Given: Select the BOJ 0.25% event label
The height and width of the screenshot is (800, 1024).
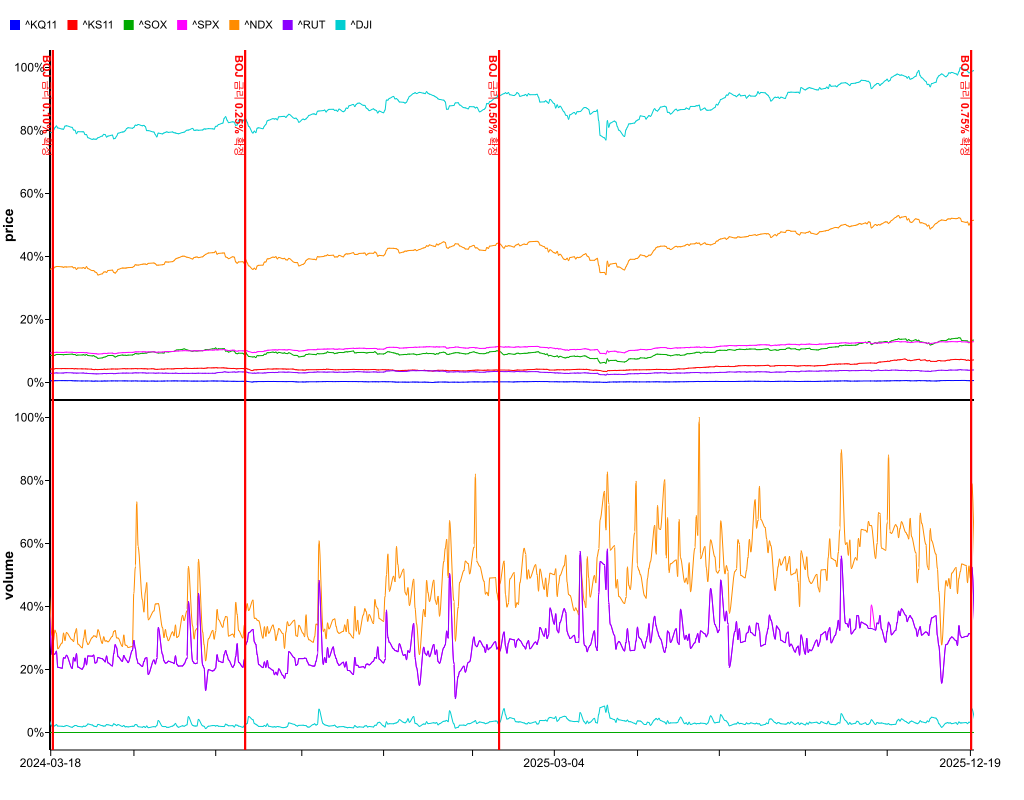Looking at the screenshot, I should tap(238, 107).
